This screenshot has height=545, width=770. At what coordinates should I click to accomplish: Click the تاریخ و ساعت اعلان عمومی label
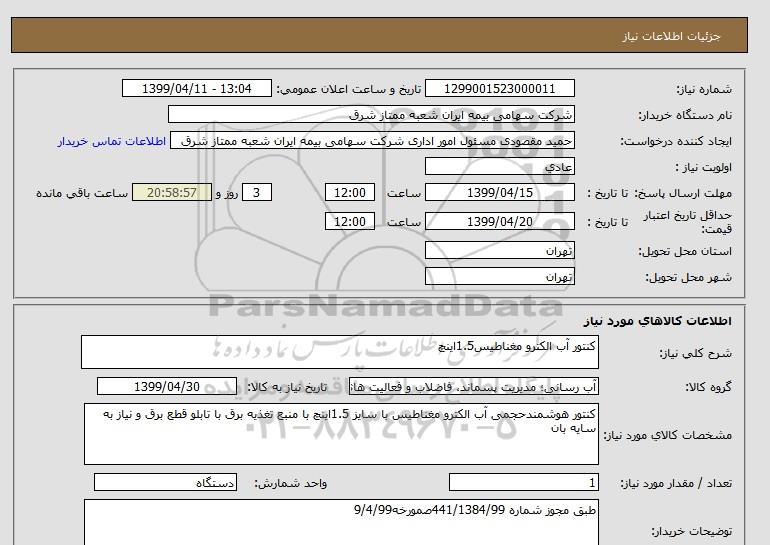coord(349,89)
